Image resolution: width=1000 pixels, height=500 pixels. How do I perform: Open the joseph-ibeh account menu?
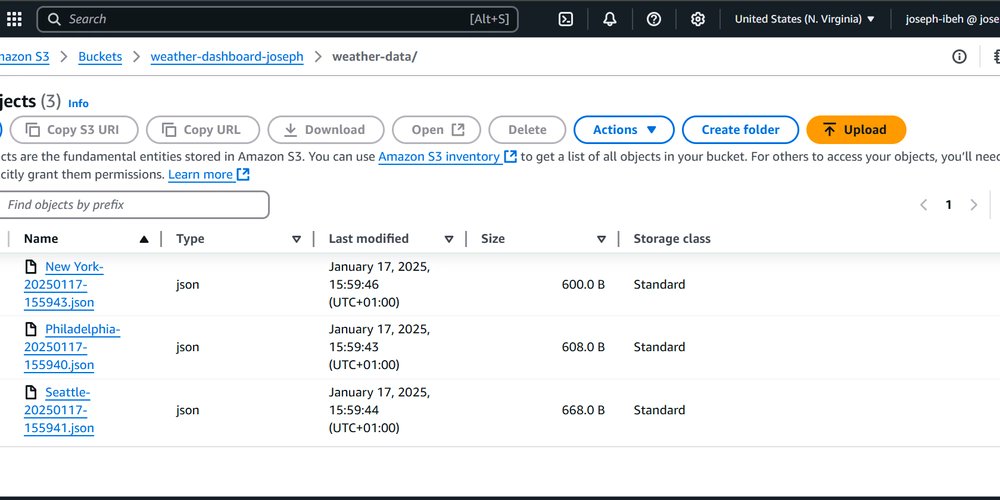[952, 19]
